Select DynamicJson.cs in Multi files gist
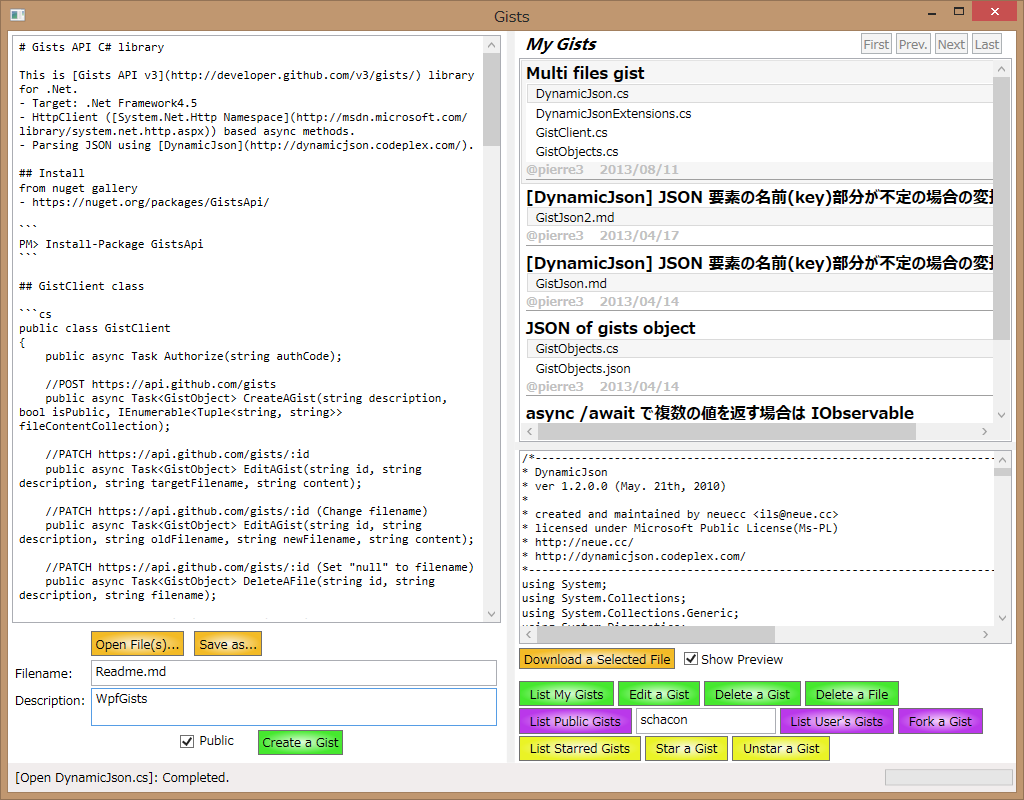The height and width of the screenshot is (800, 1024). [x=760, y=93]
